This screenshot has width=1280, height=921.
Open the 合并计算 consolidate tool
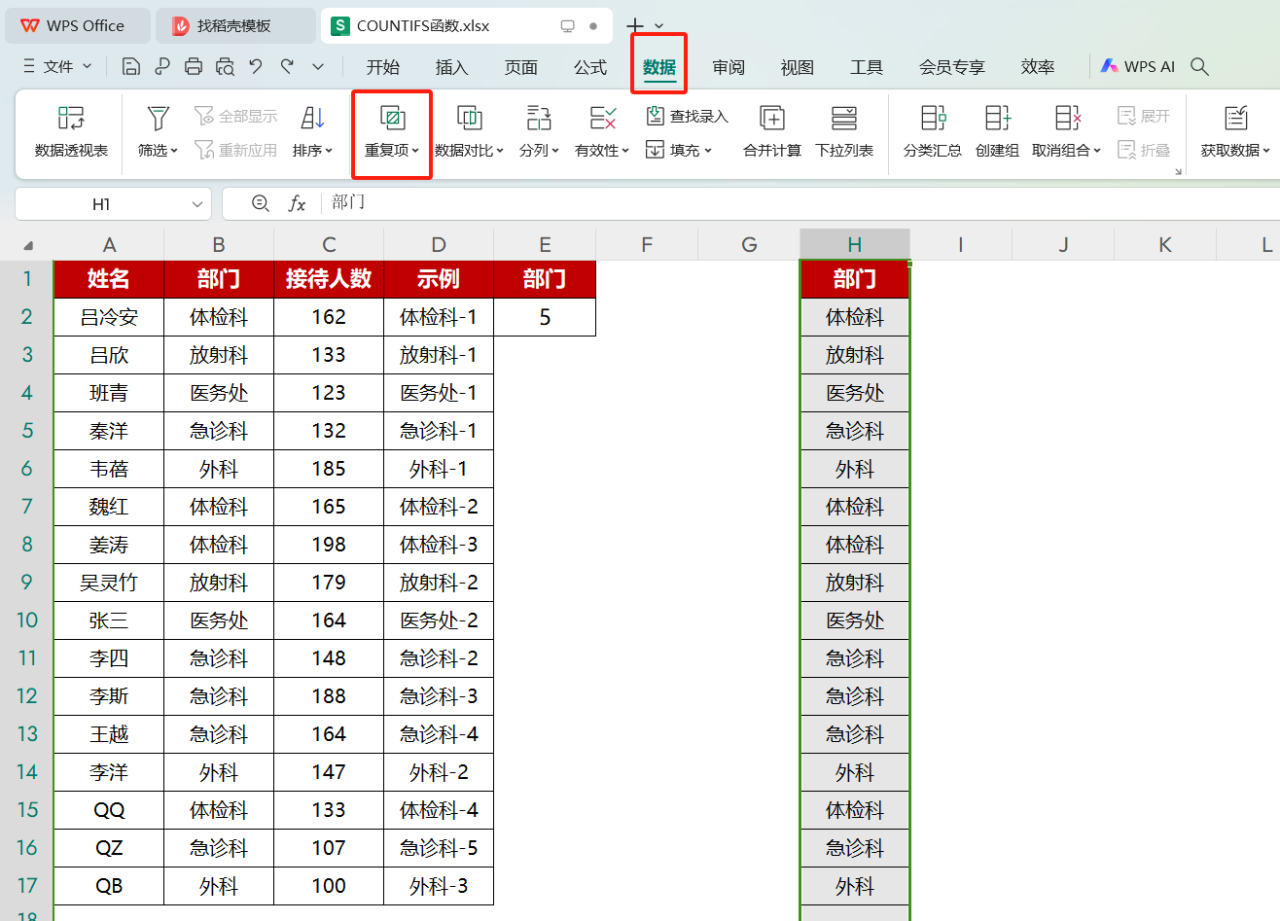coord(772,133)
